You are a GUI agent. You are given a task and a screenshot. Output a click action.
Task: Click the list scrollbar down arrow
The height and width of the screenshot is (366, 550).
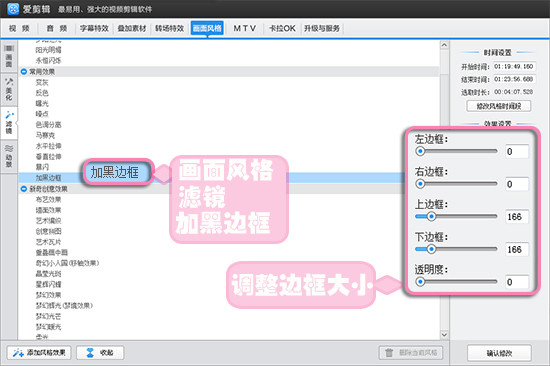pyautogui.click(x=444, y=334)
